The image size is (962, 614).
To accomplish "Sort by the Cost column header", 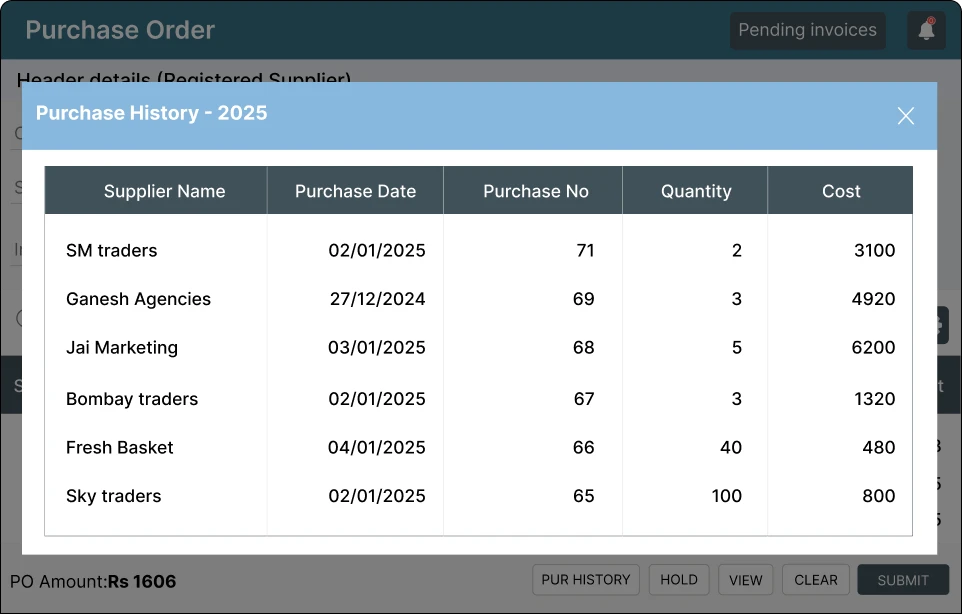I will (840, 190).
